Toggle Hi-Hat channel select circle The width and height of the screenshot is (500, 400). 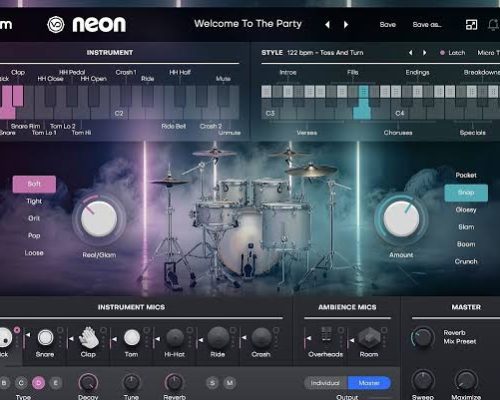tap(190, 330)
